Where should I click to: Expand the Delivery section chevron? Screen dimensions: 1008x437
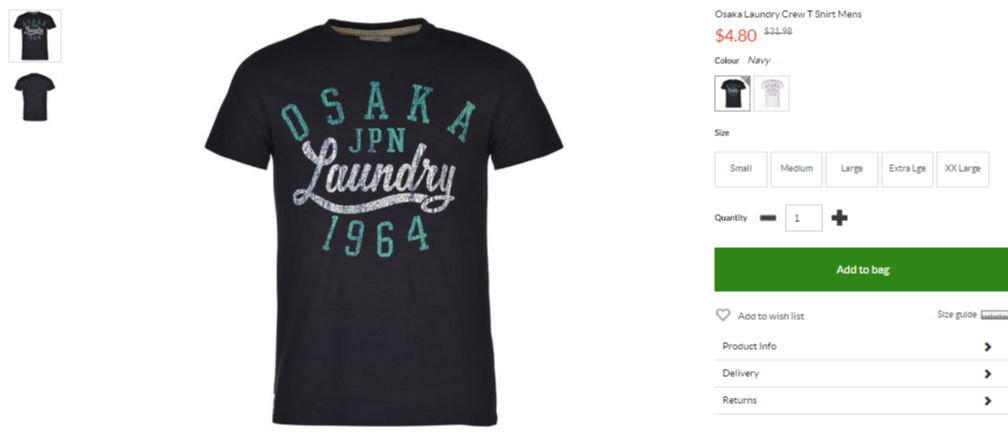[x=988, y=374]
